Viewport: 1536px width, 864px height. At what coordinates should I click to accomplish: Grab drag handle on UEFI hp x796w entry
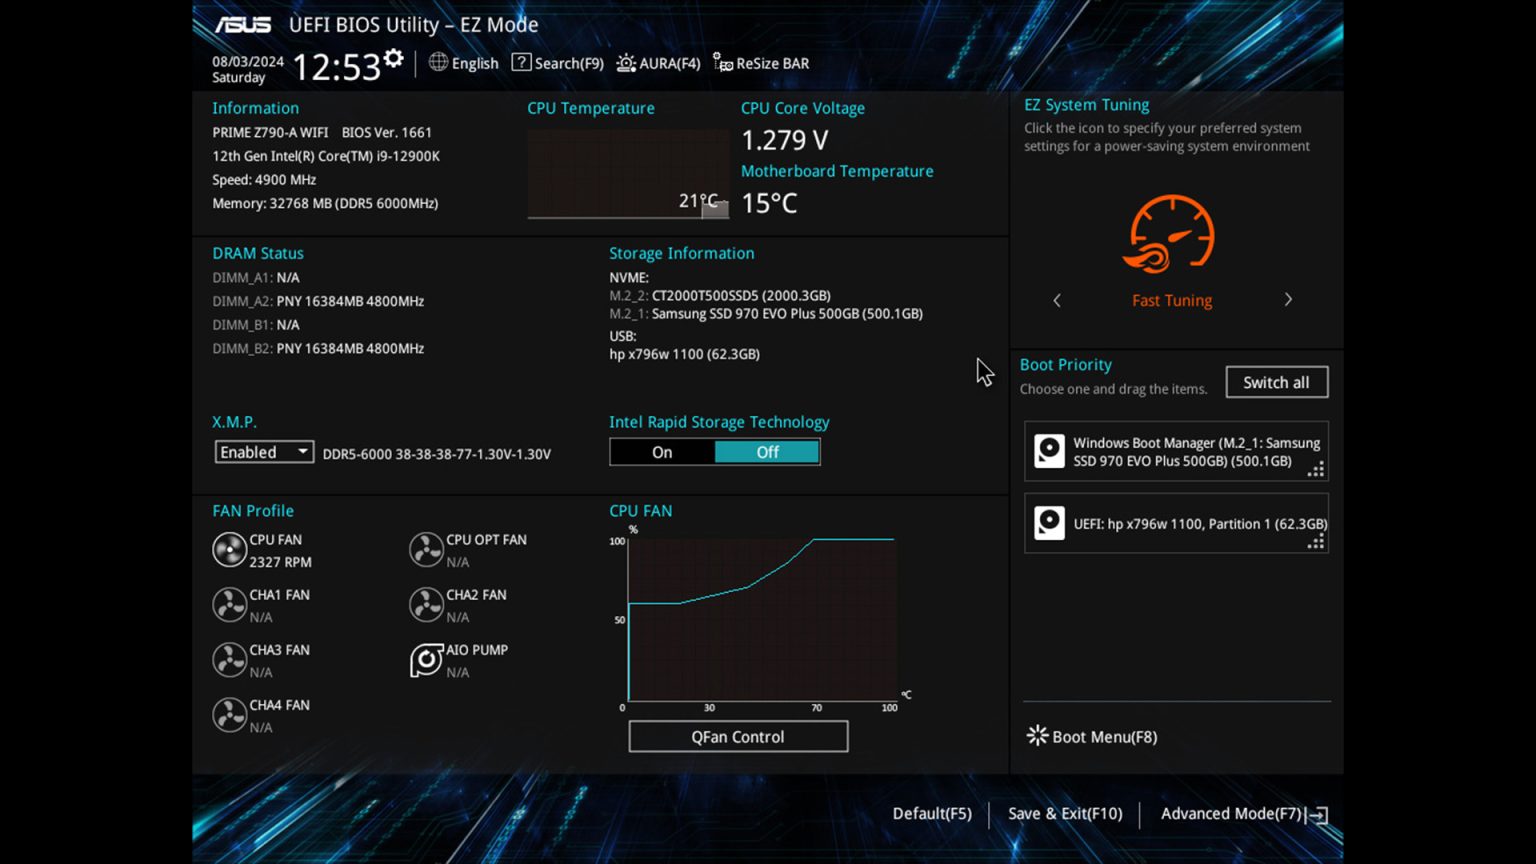(x=1316, y=541)
